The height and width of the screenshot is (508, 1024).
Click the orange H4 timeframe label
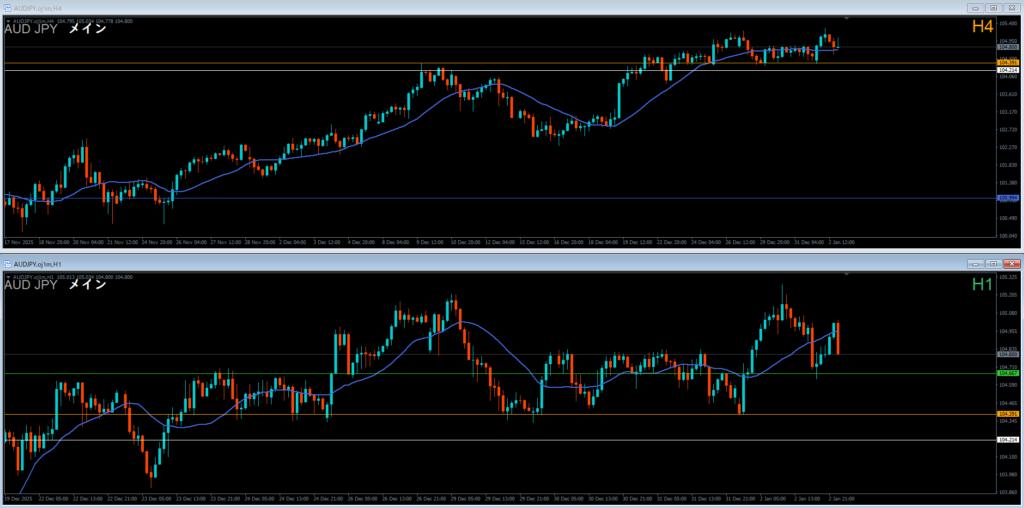pyautogui.click(x=981, y=27)
